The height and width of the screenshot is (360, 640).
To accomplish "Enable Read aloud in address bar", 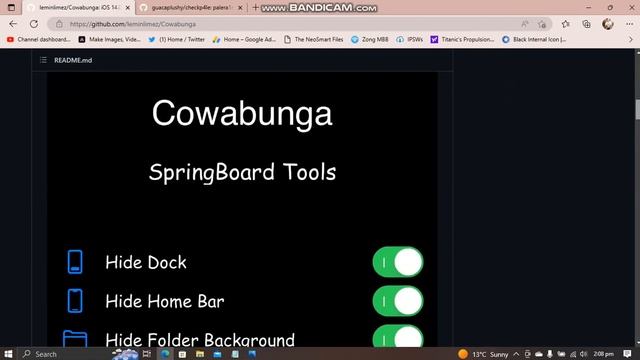I will [524, 24].
